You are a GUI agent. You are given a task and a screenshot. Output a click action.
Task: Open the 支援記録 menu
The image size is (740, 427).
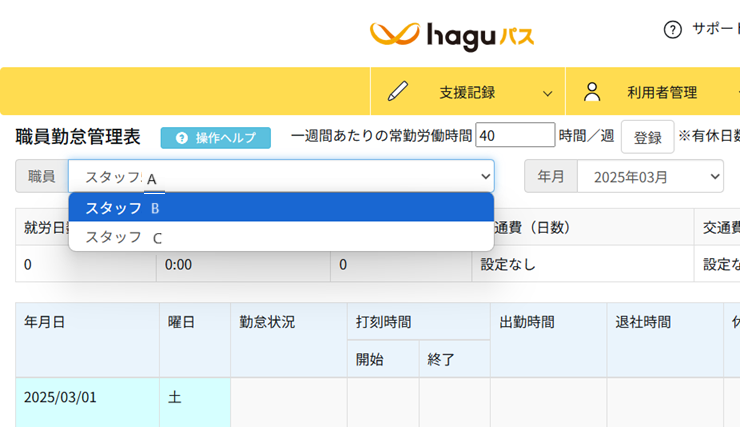(467, 92)
